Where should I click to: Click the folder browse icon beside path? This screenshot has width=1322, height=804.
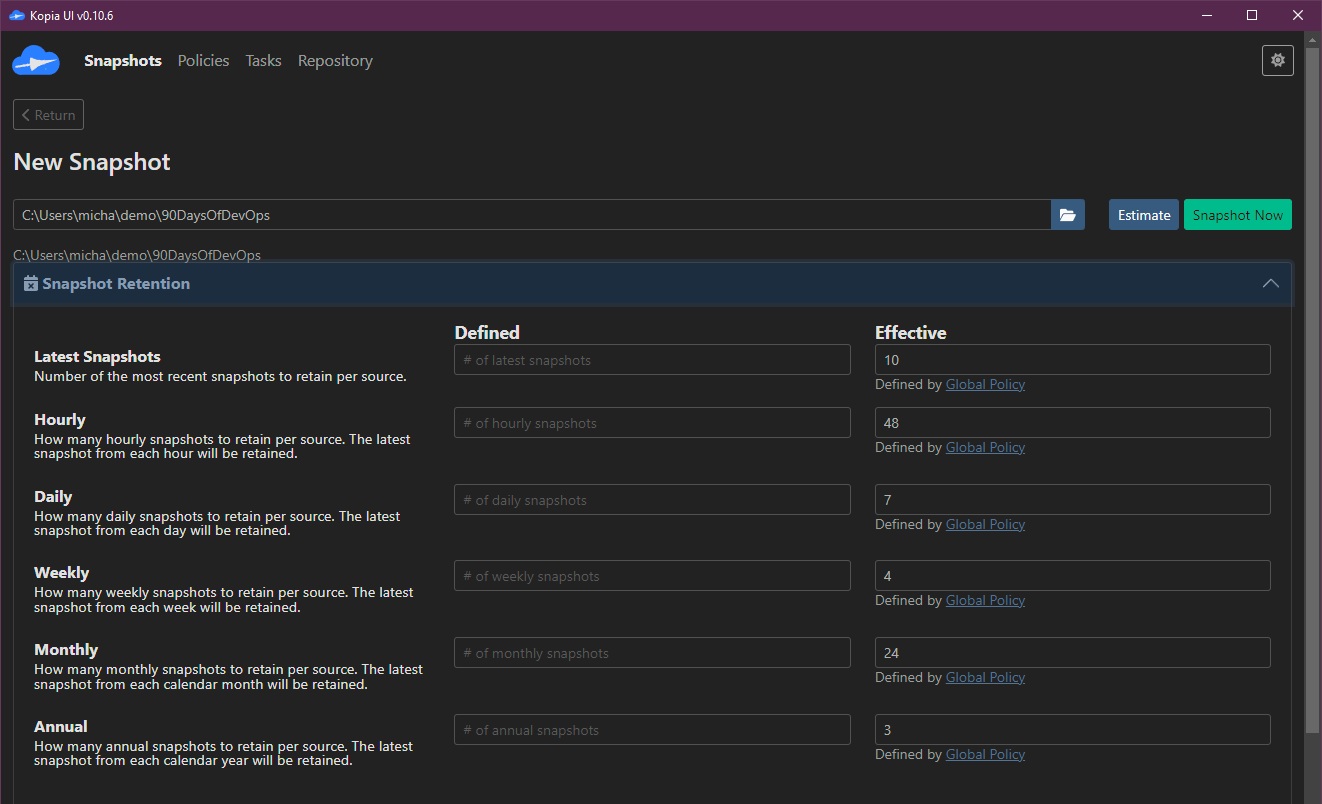(x=1067, y=215)
